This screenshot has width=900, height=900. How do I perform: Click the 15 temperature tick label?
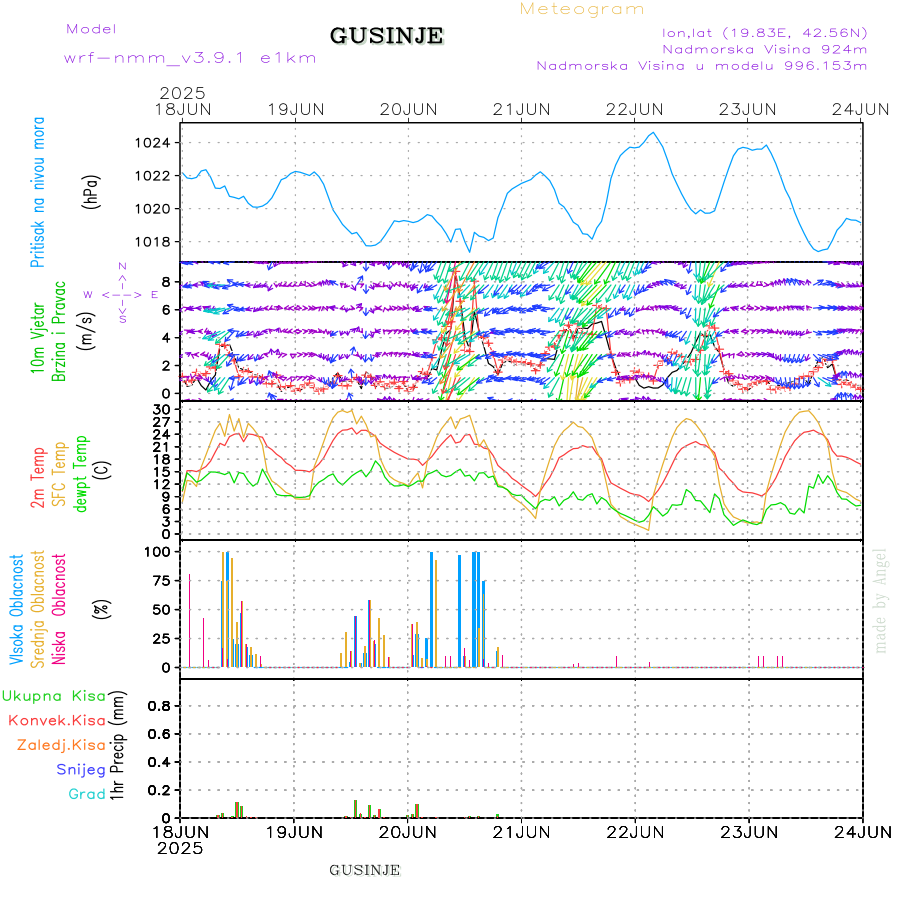pos(161,471)
